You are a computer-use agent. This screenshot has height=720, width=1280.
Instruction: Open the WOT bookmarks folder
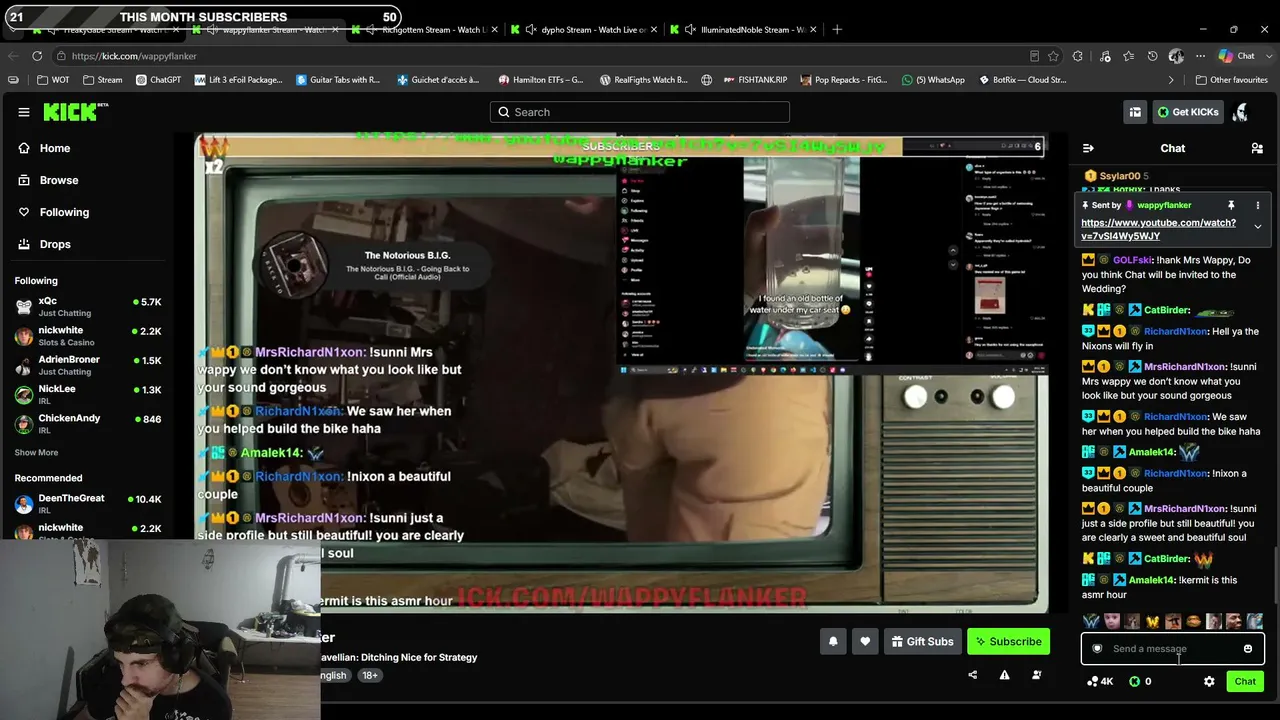tap(53, 80)
